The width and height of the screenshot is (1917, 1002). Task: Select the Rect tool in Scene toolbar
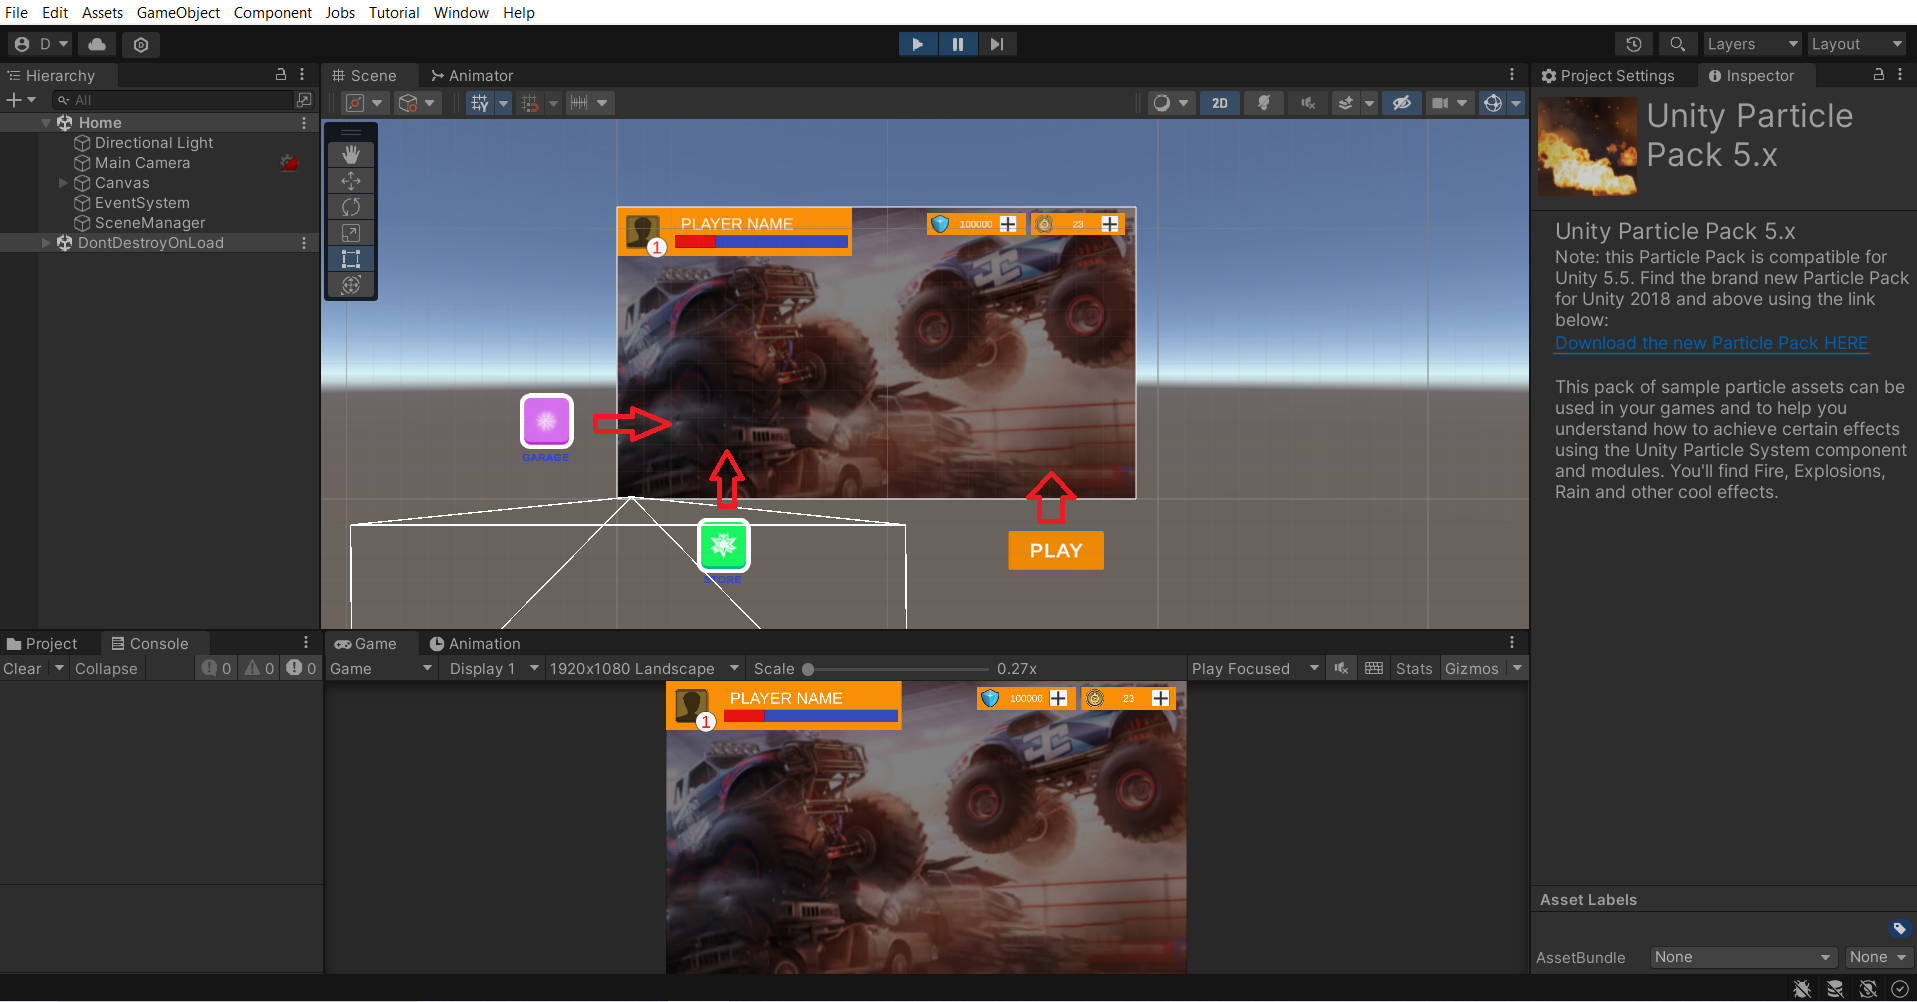351,259
